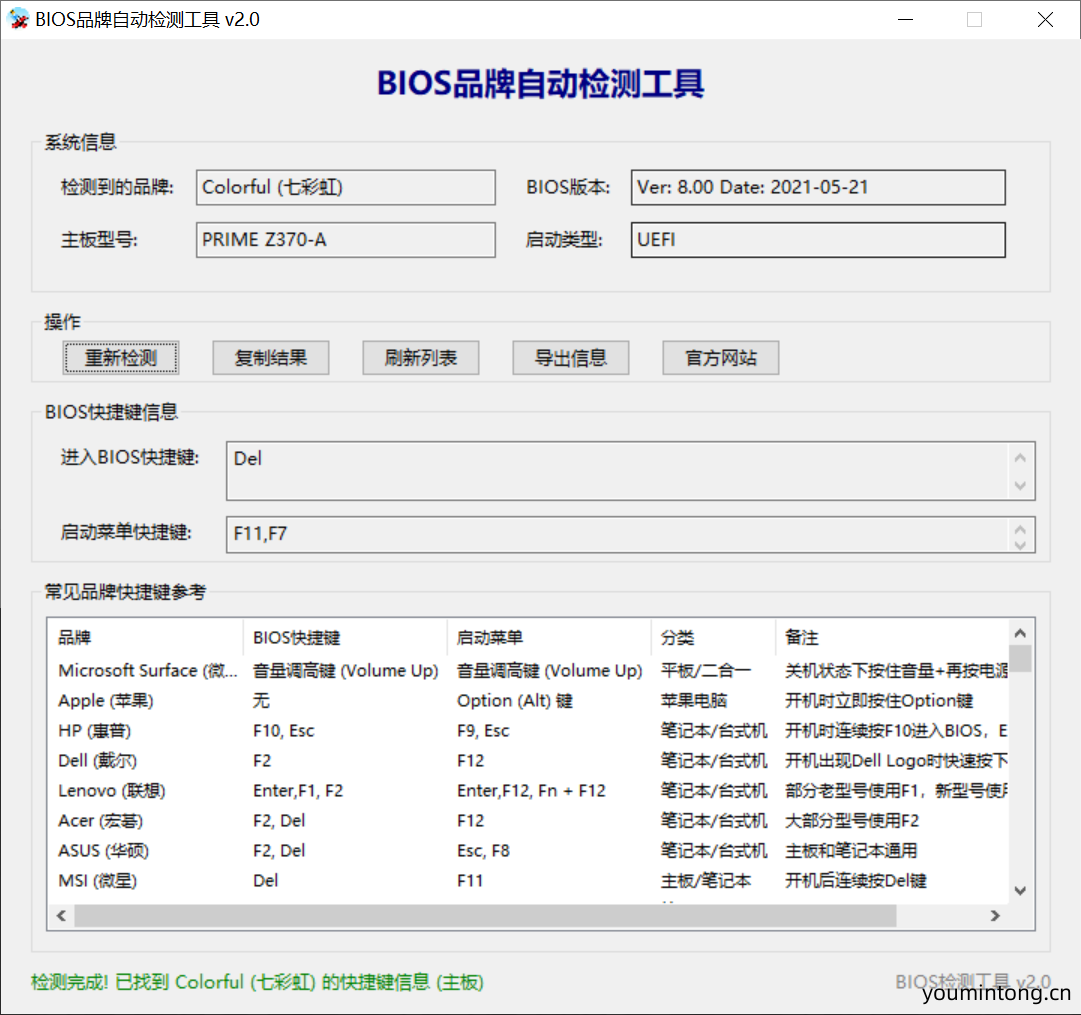1081x1015 pixels.
Task: Click the 主板和笔记本通用 cell
Action: (x=851, y=851)
